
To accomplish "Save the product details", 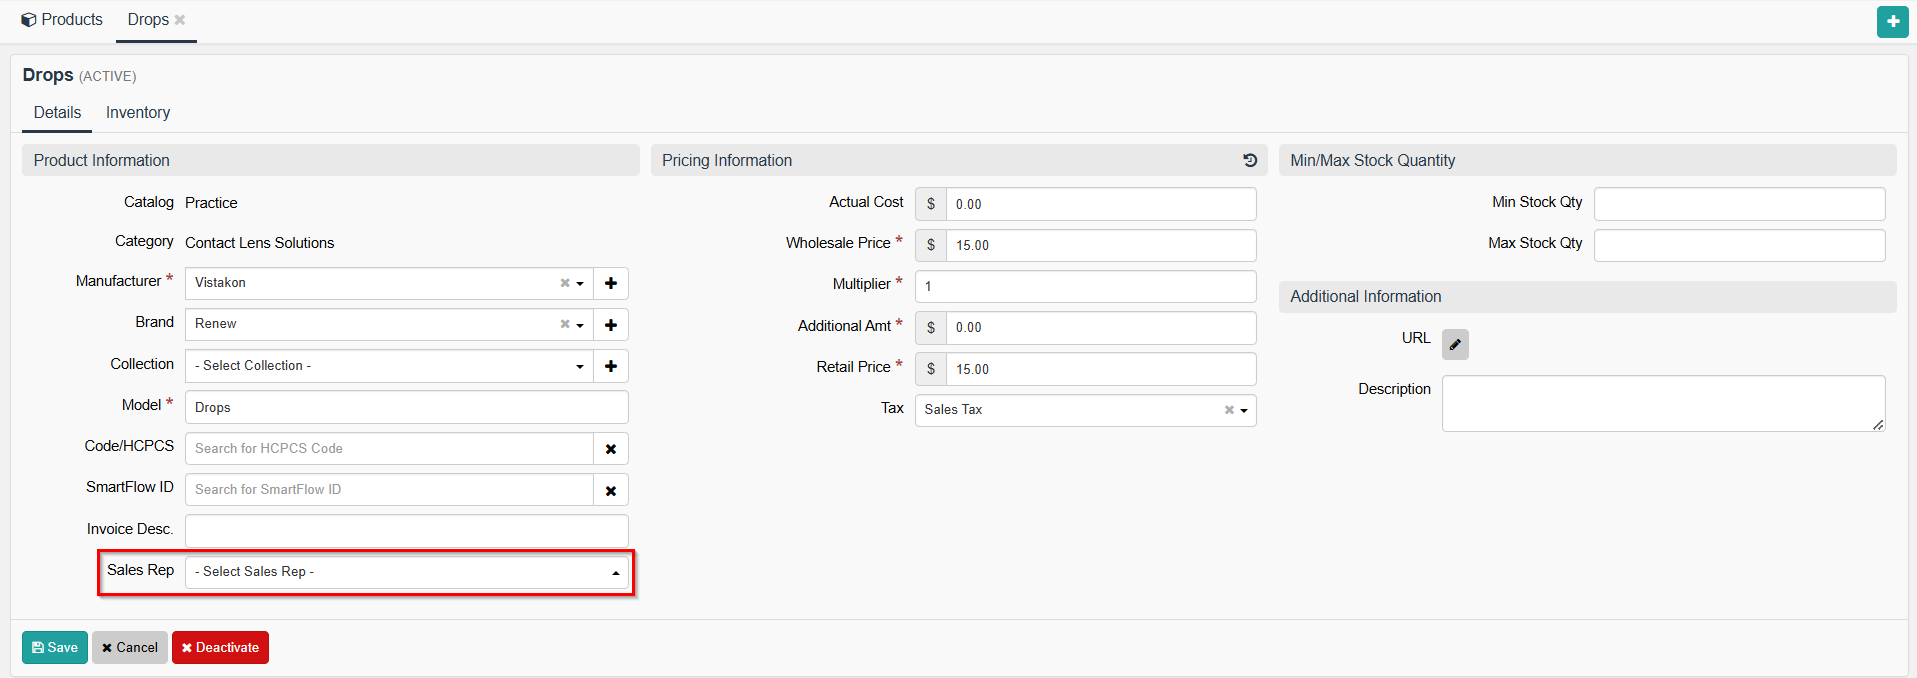I will pyautogui.click(x=55, y=647).
